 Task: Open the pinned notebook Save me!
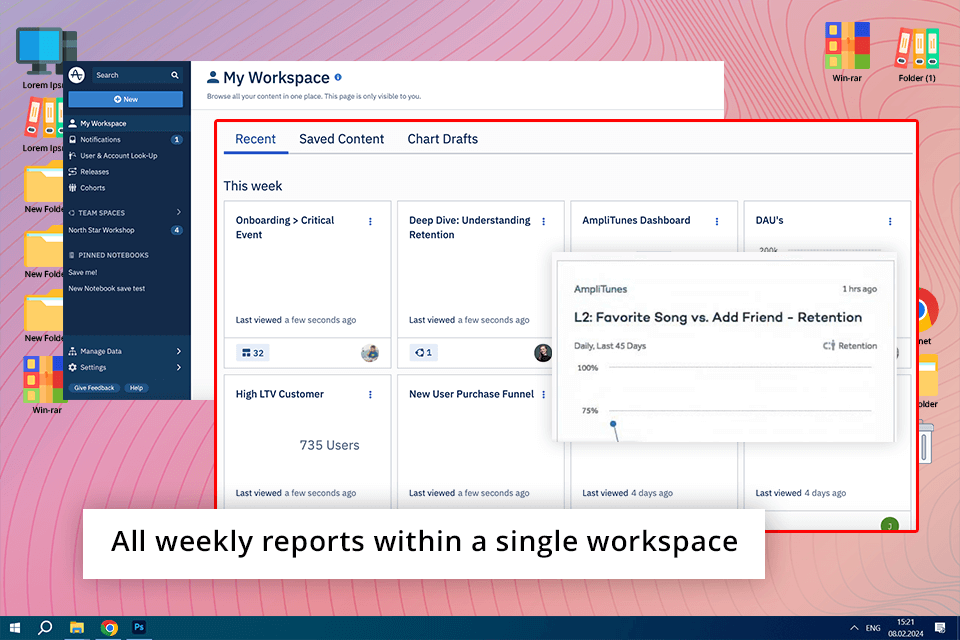[83, 273]
